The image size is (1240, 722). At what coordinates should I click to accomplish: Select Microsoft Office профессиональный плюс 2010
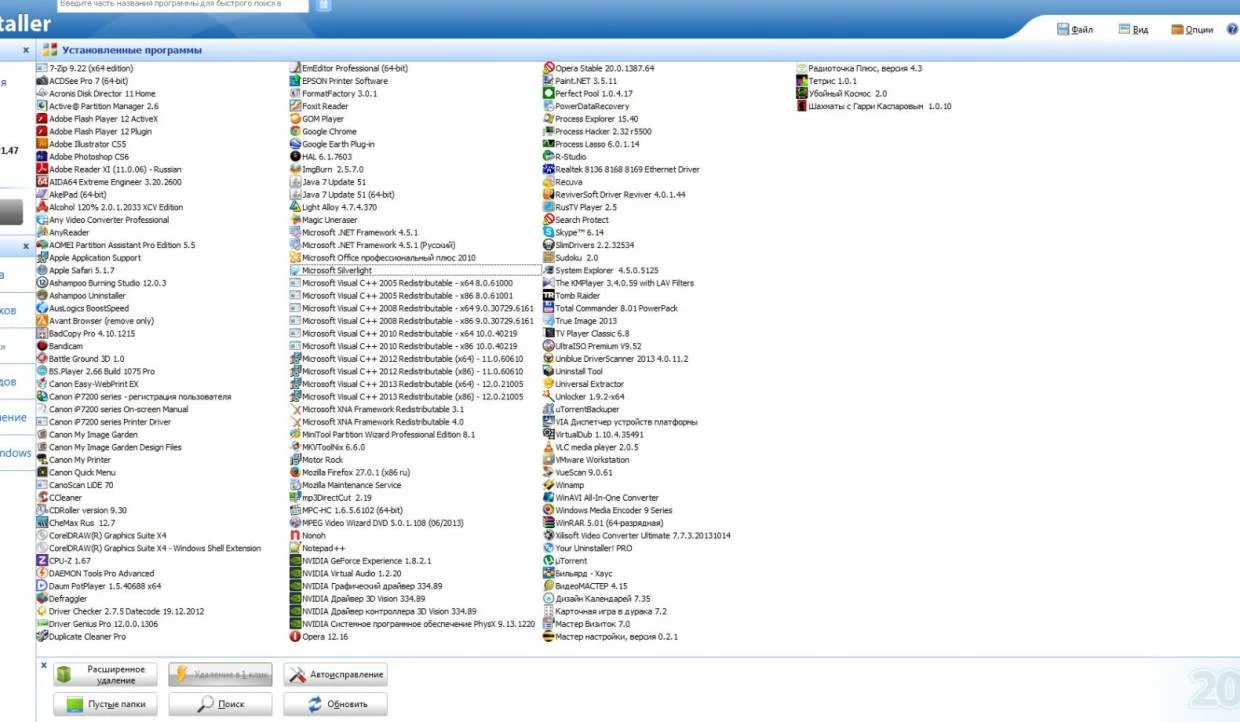382,258
